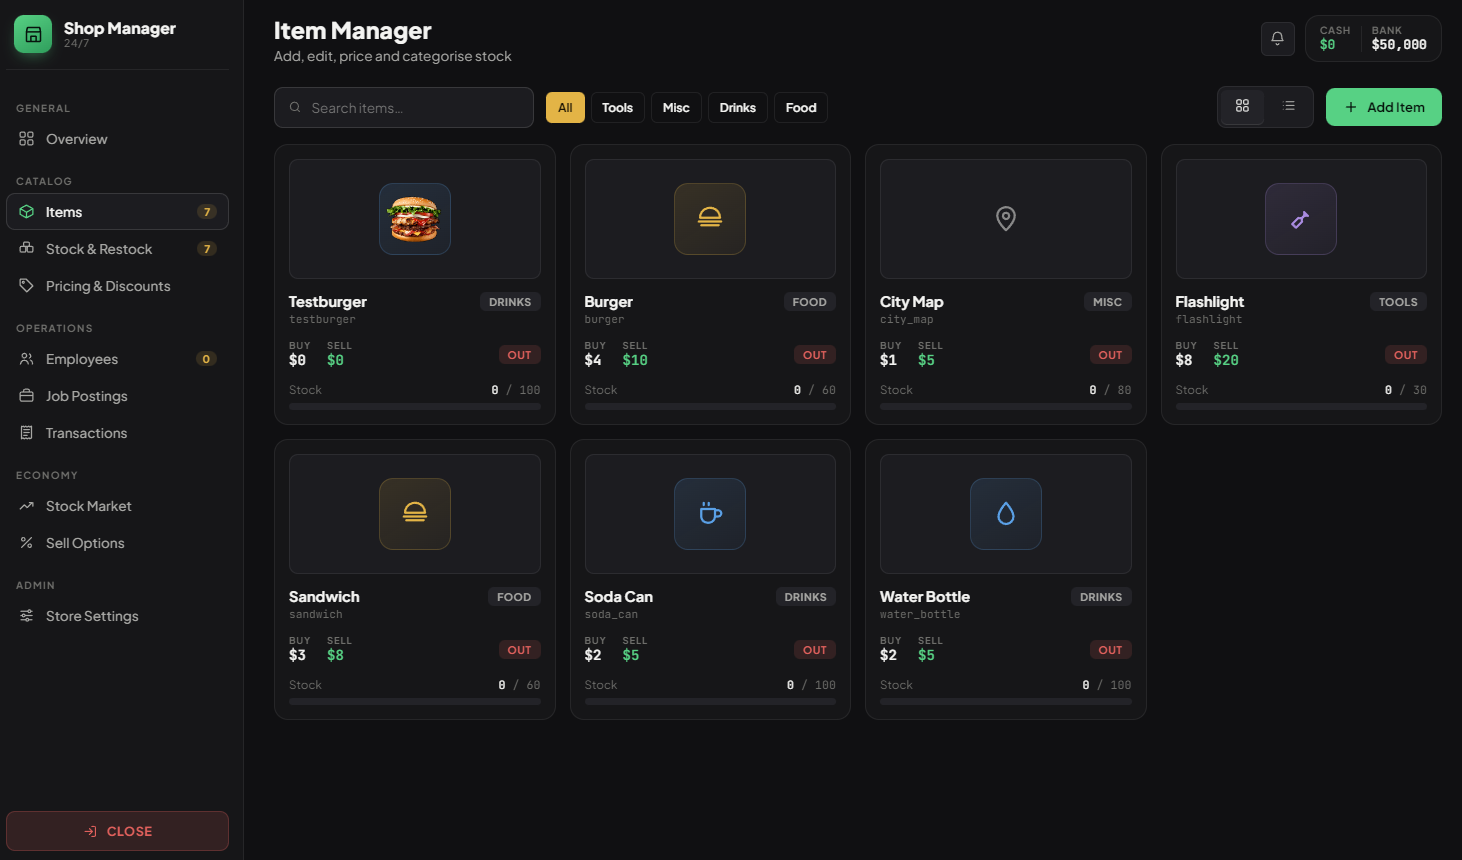Click the Water Bottle DRINKS tag
Screen dimensions: 1462x860
1101,597
